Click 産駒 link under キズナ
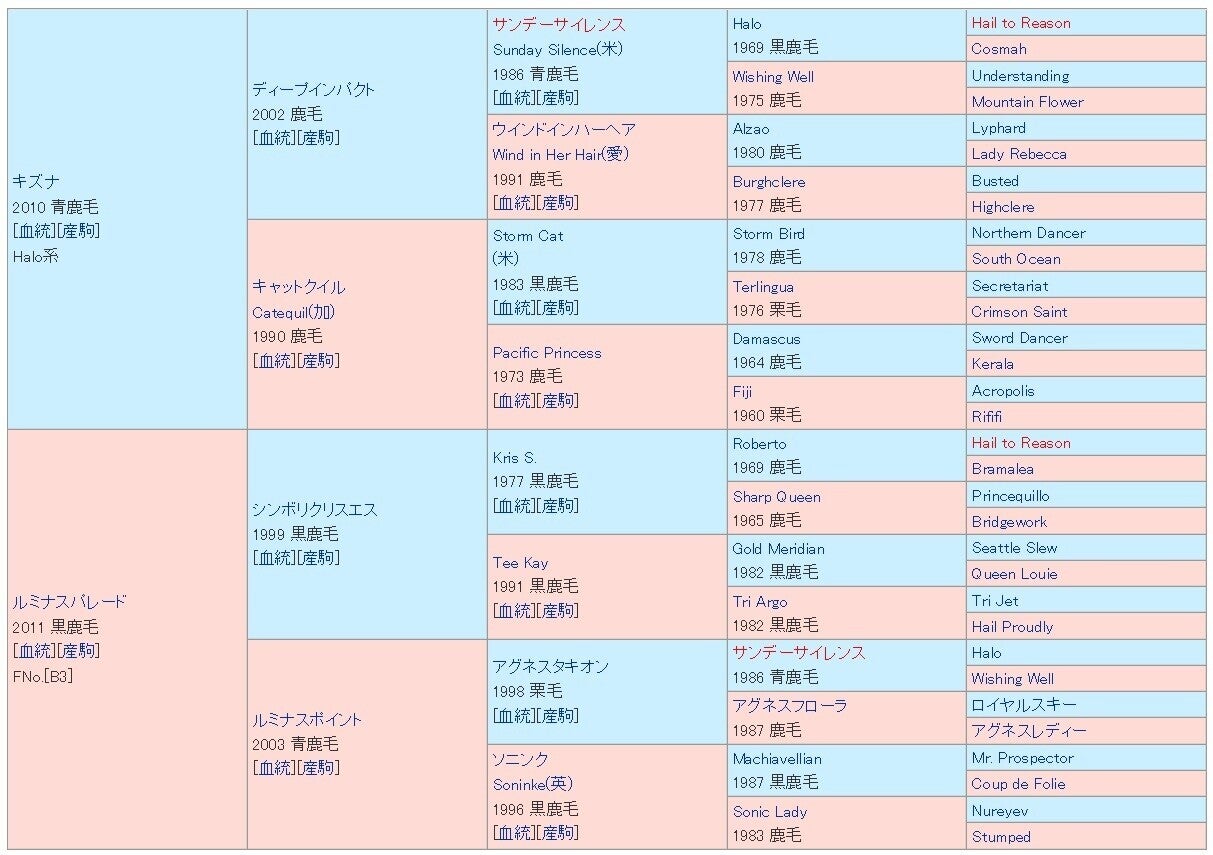The image size is (1213, 855). coord(80,231)
